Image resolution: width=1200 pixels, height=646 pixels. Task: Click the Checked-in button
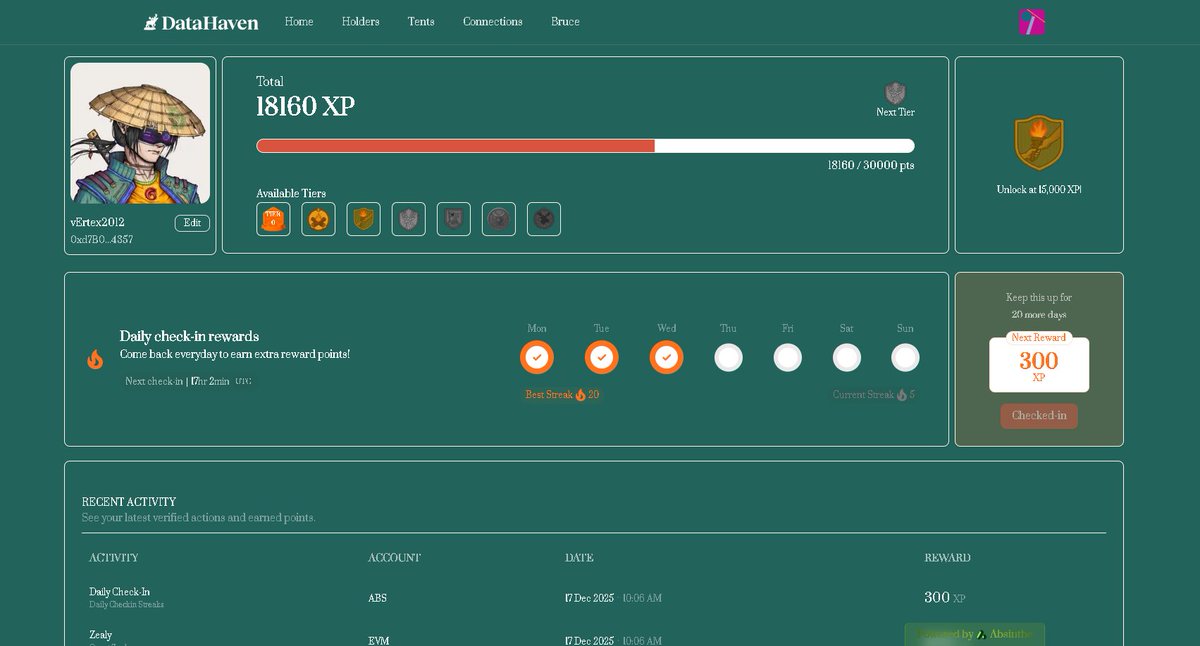click(x=1039, y=416)
